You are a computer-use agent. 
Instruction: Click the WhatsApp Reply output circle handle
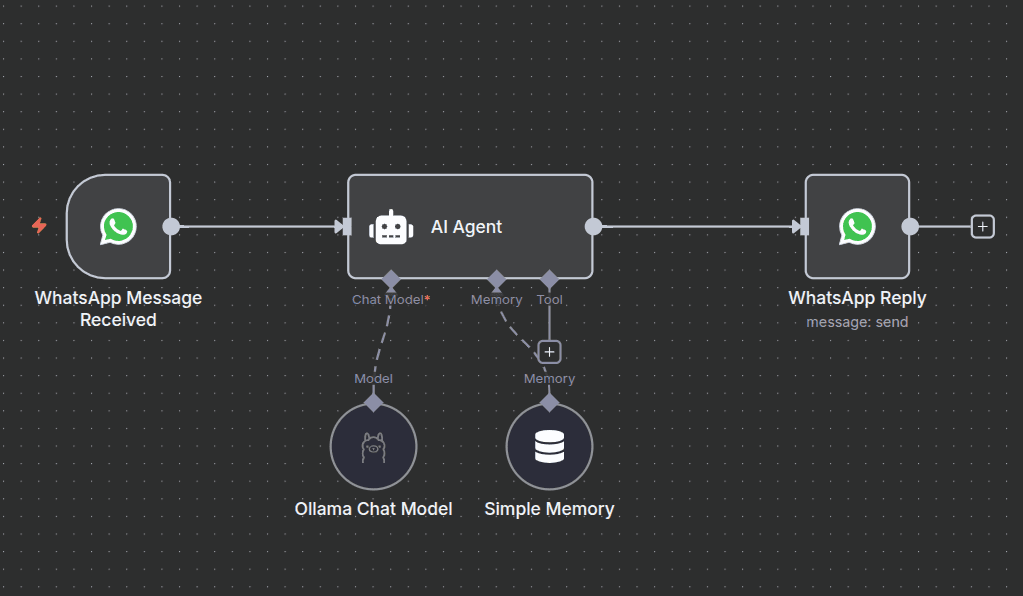coord(910,227)
